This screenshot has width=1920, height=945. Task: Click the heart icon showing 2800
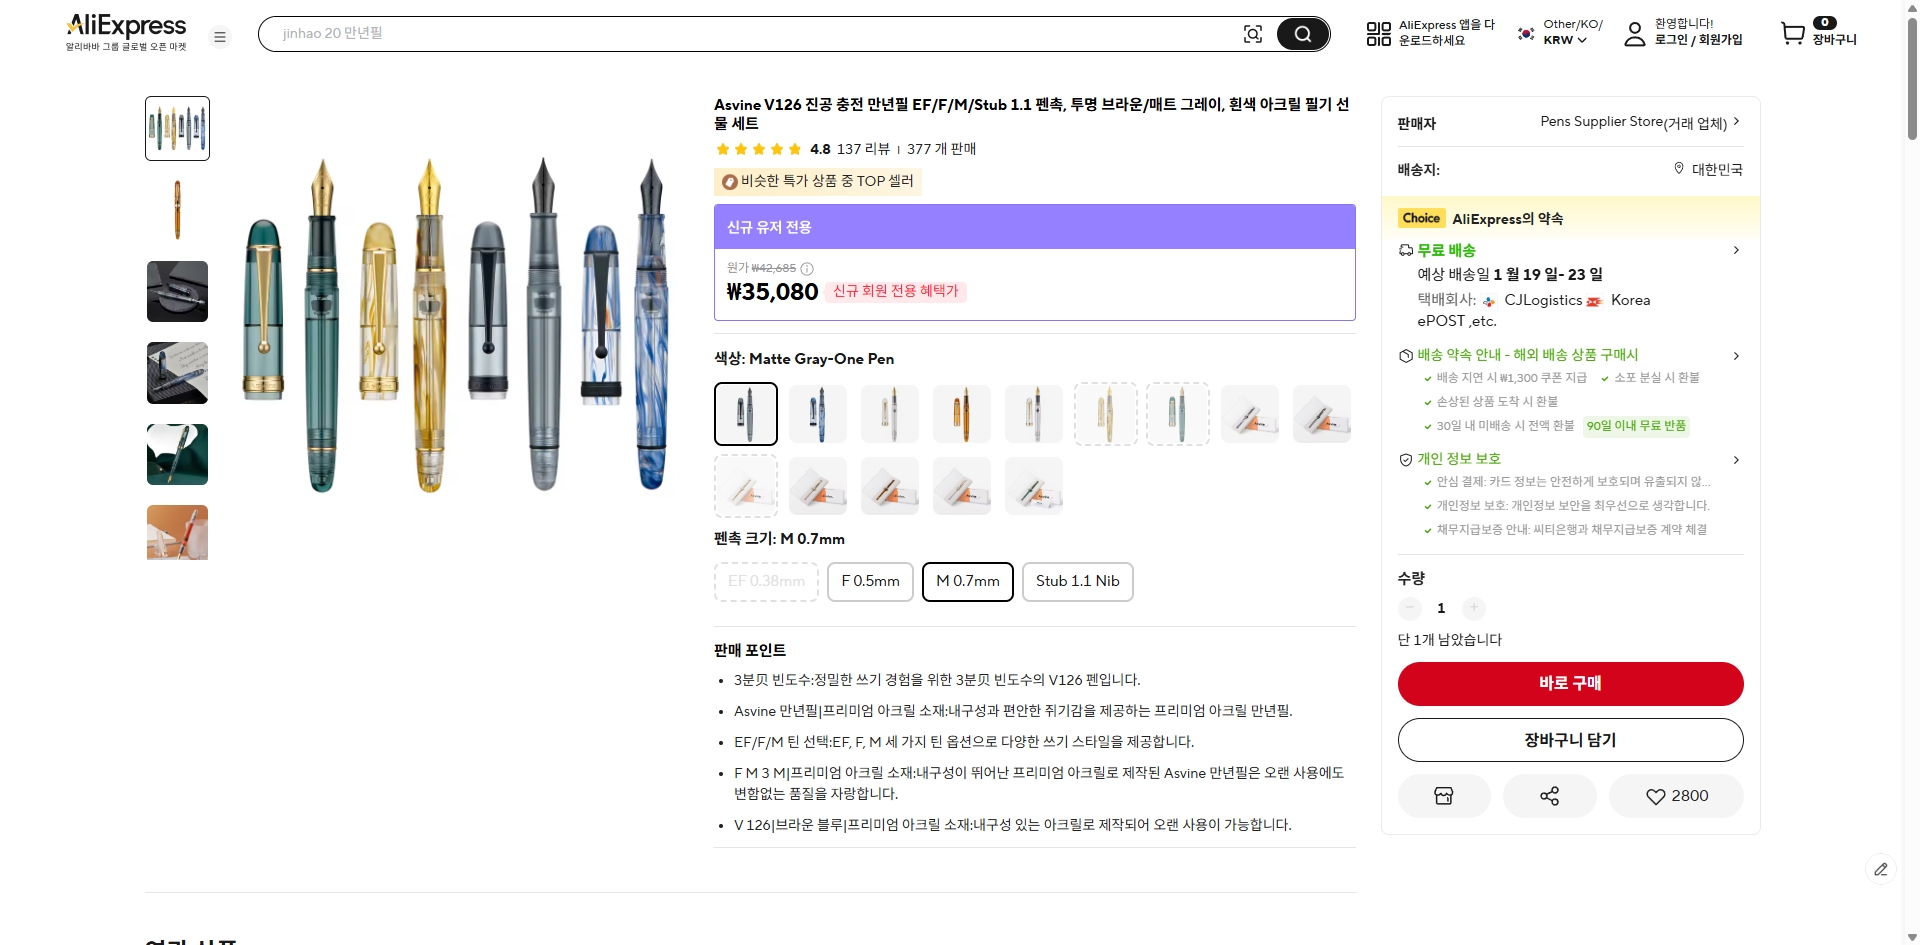(x=1675, y=795)
